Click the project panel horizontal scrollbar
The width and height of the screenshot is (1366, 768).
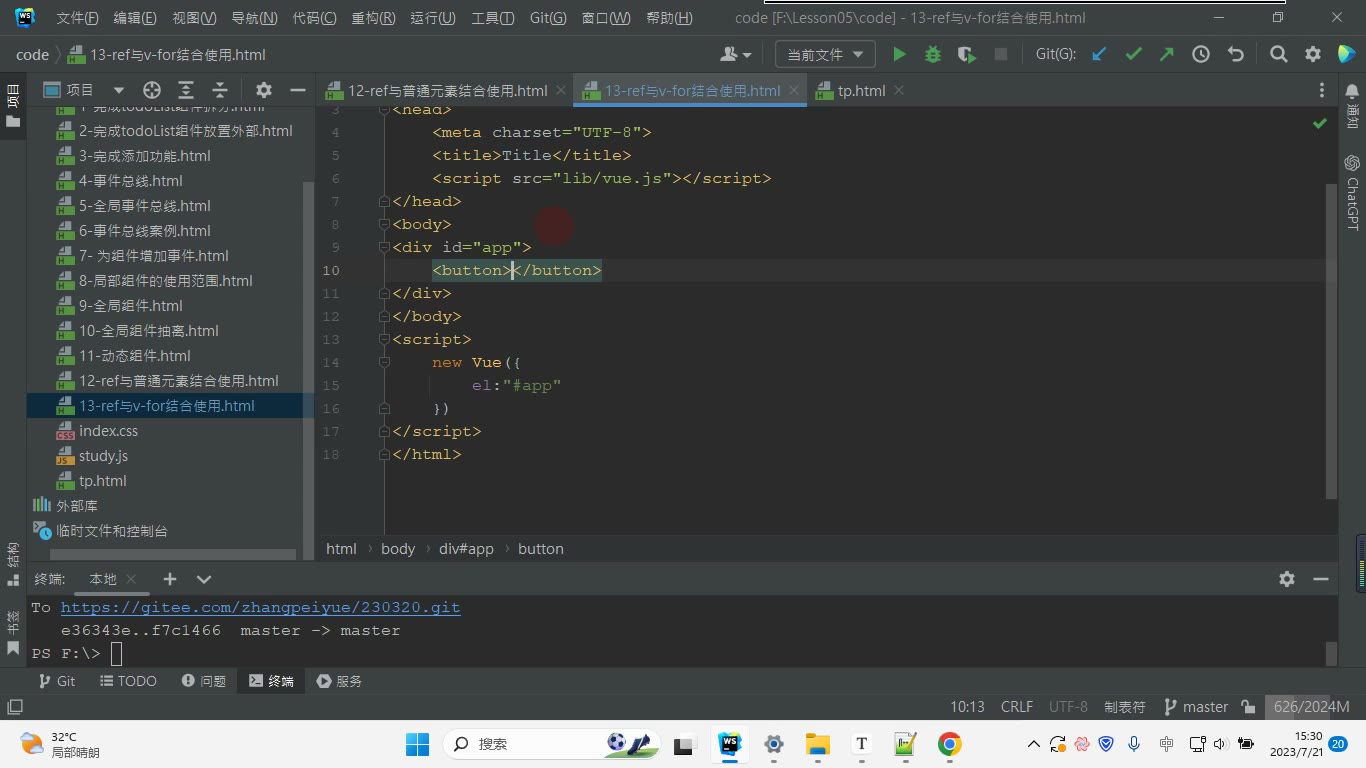[x=173, y=554]
